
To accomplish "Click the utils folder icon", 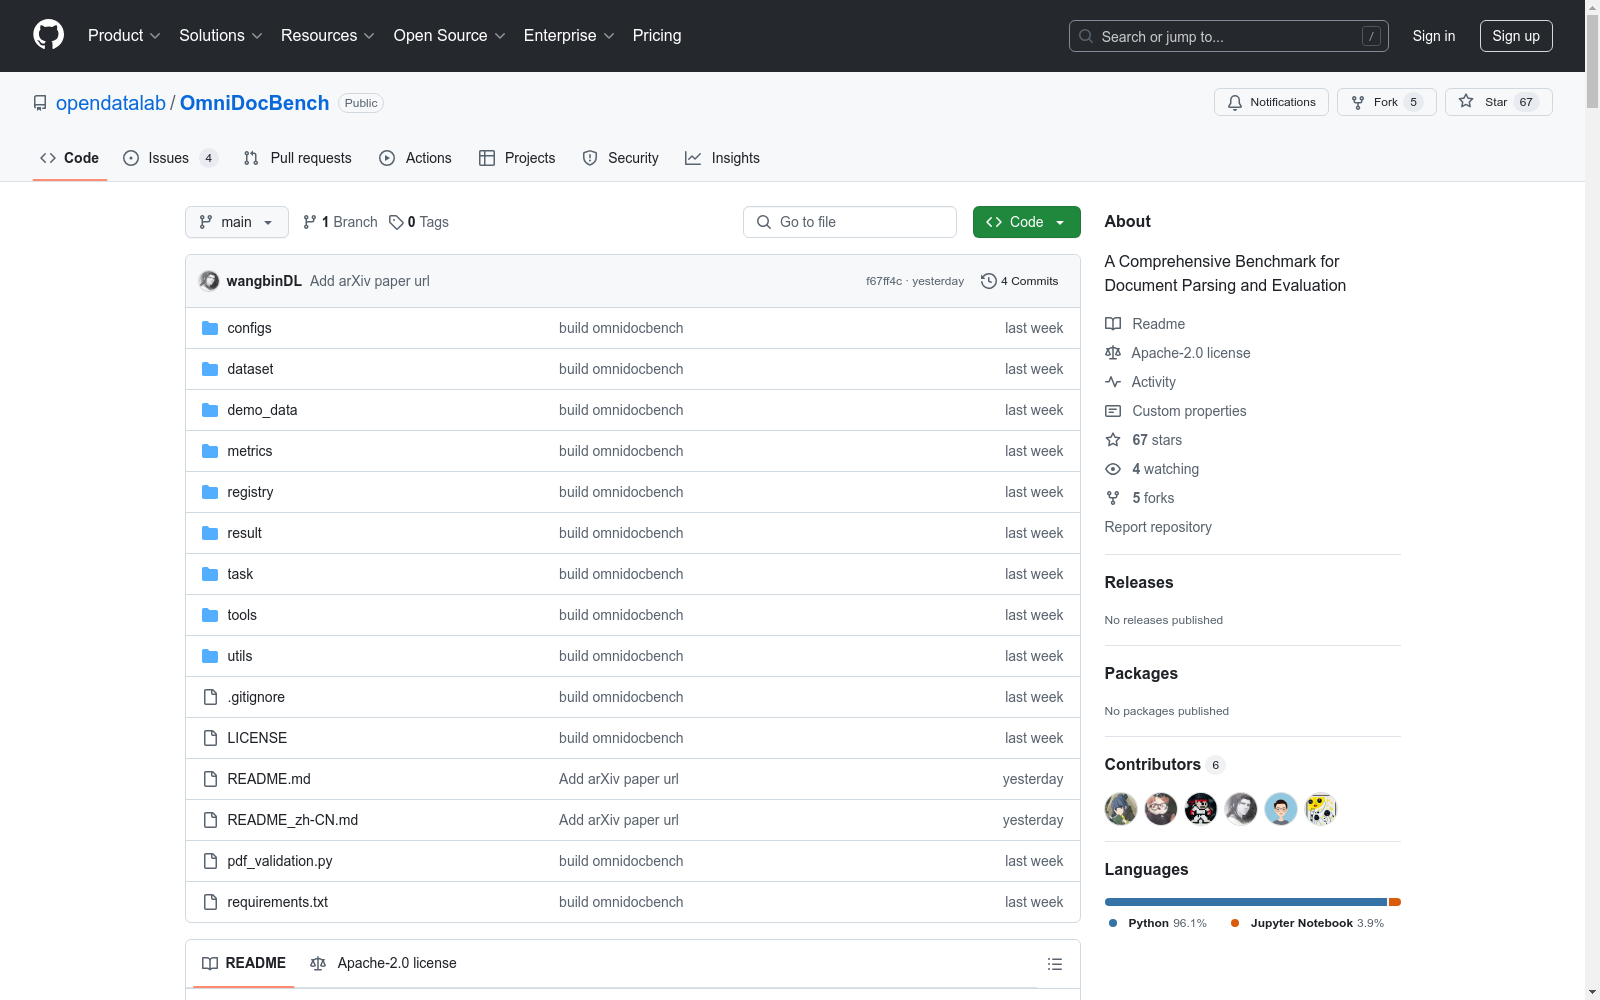I will click(x=210, y=656).
